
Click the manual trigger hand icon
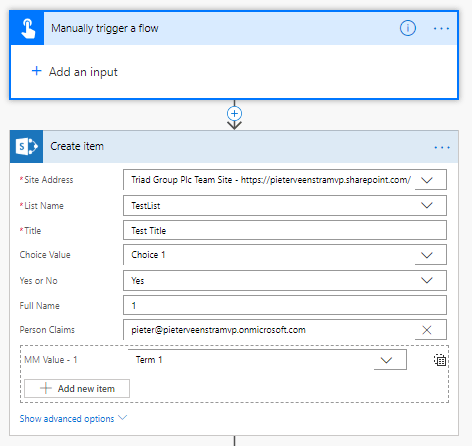pyautogui.click(x=27, y=28)
